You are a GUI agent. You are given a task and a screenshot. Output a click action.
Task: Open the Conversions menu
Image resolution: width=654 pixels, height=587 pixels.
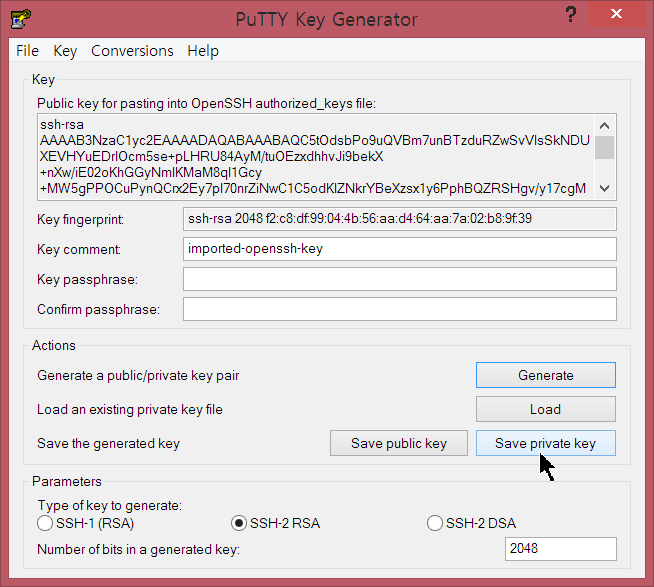click(132, 51)
